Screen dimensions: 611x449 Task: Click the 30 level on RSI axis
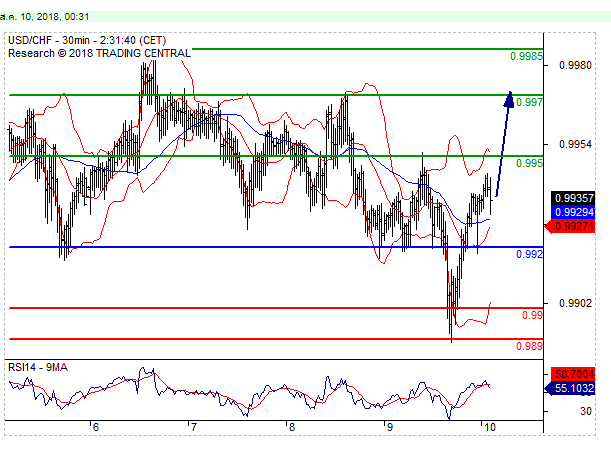pyautogui.click(x=586, y=411)
